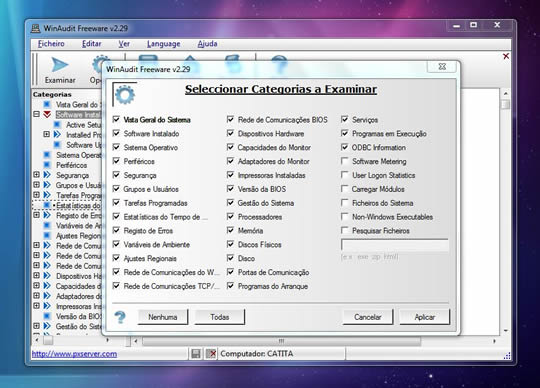Click the Nenhuma button
Viewport: 540px width, 388px height.
[163, 317]
